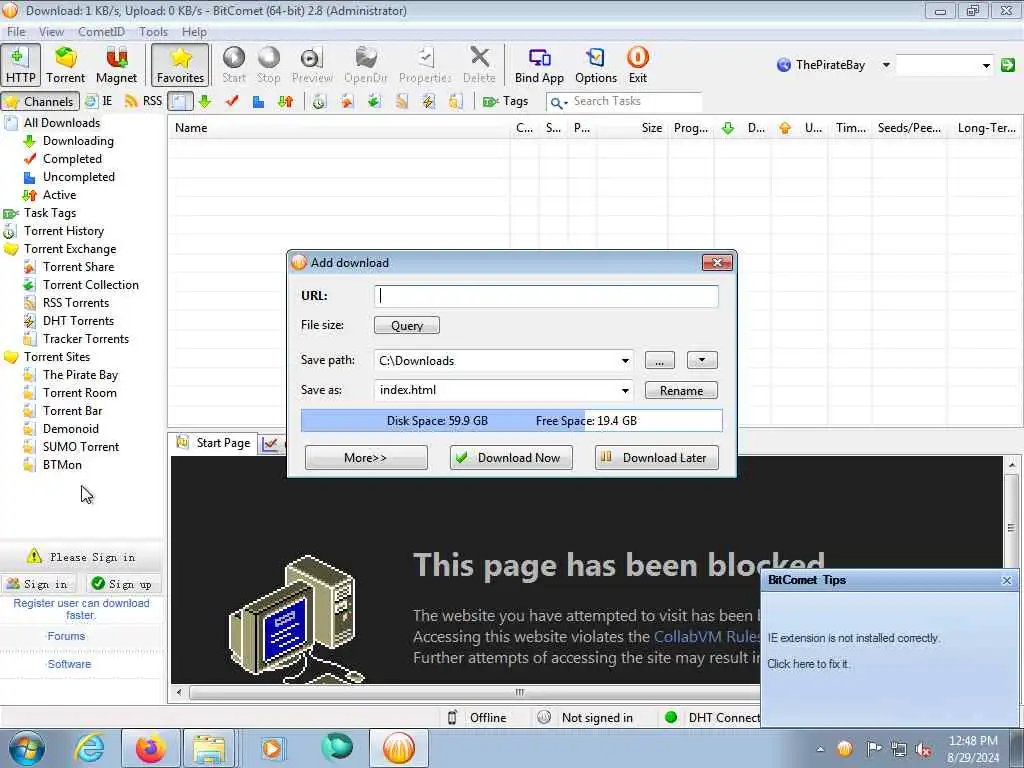Click the RSS Torrents icon in second toolbar
The height and width of the screenshot is (768, 1024).
pos(401,101)
